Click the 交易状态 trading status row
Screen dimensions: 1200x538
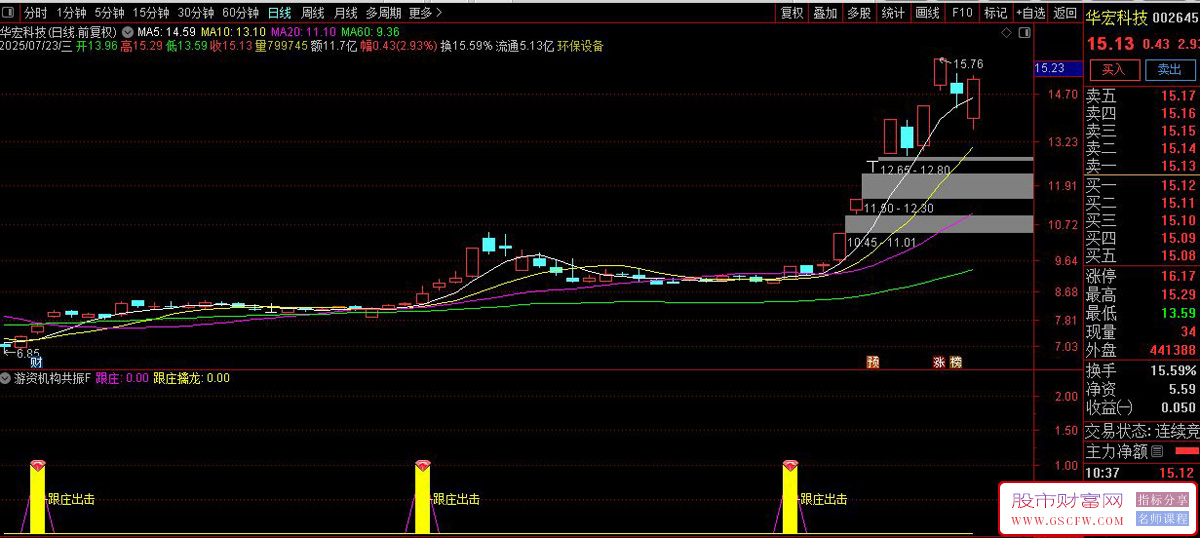[1142, 432]
